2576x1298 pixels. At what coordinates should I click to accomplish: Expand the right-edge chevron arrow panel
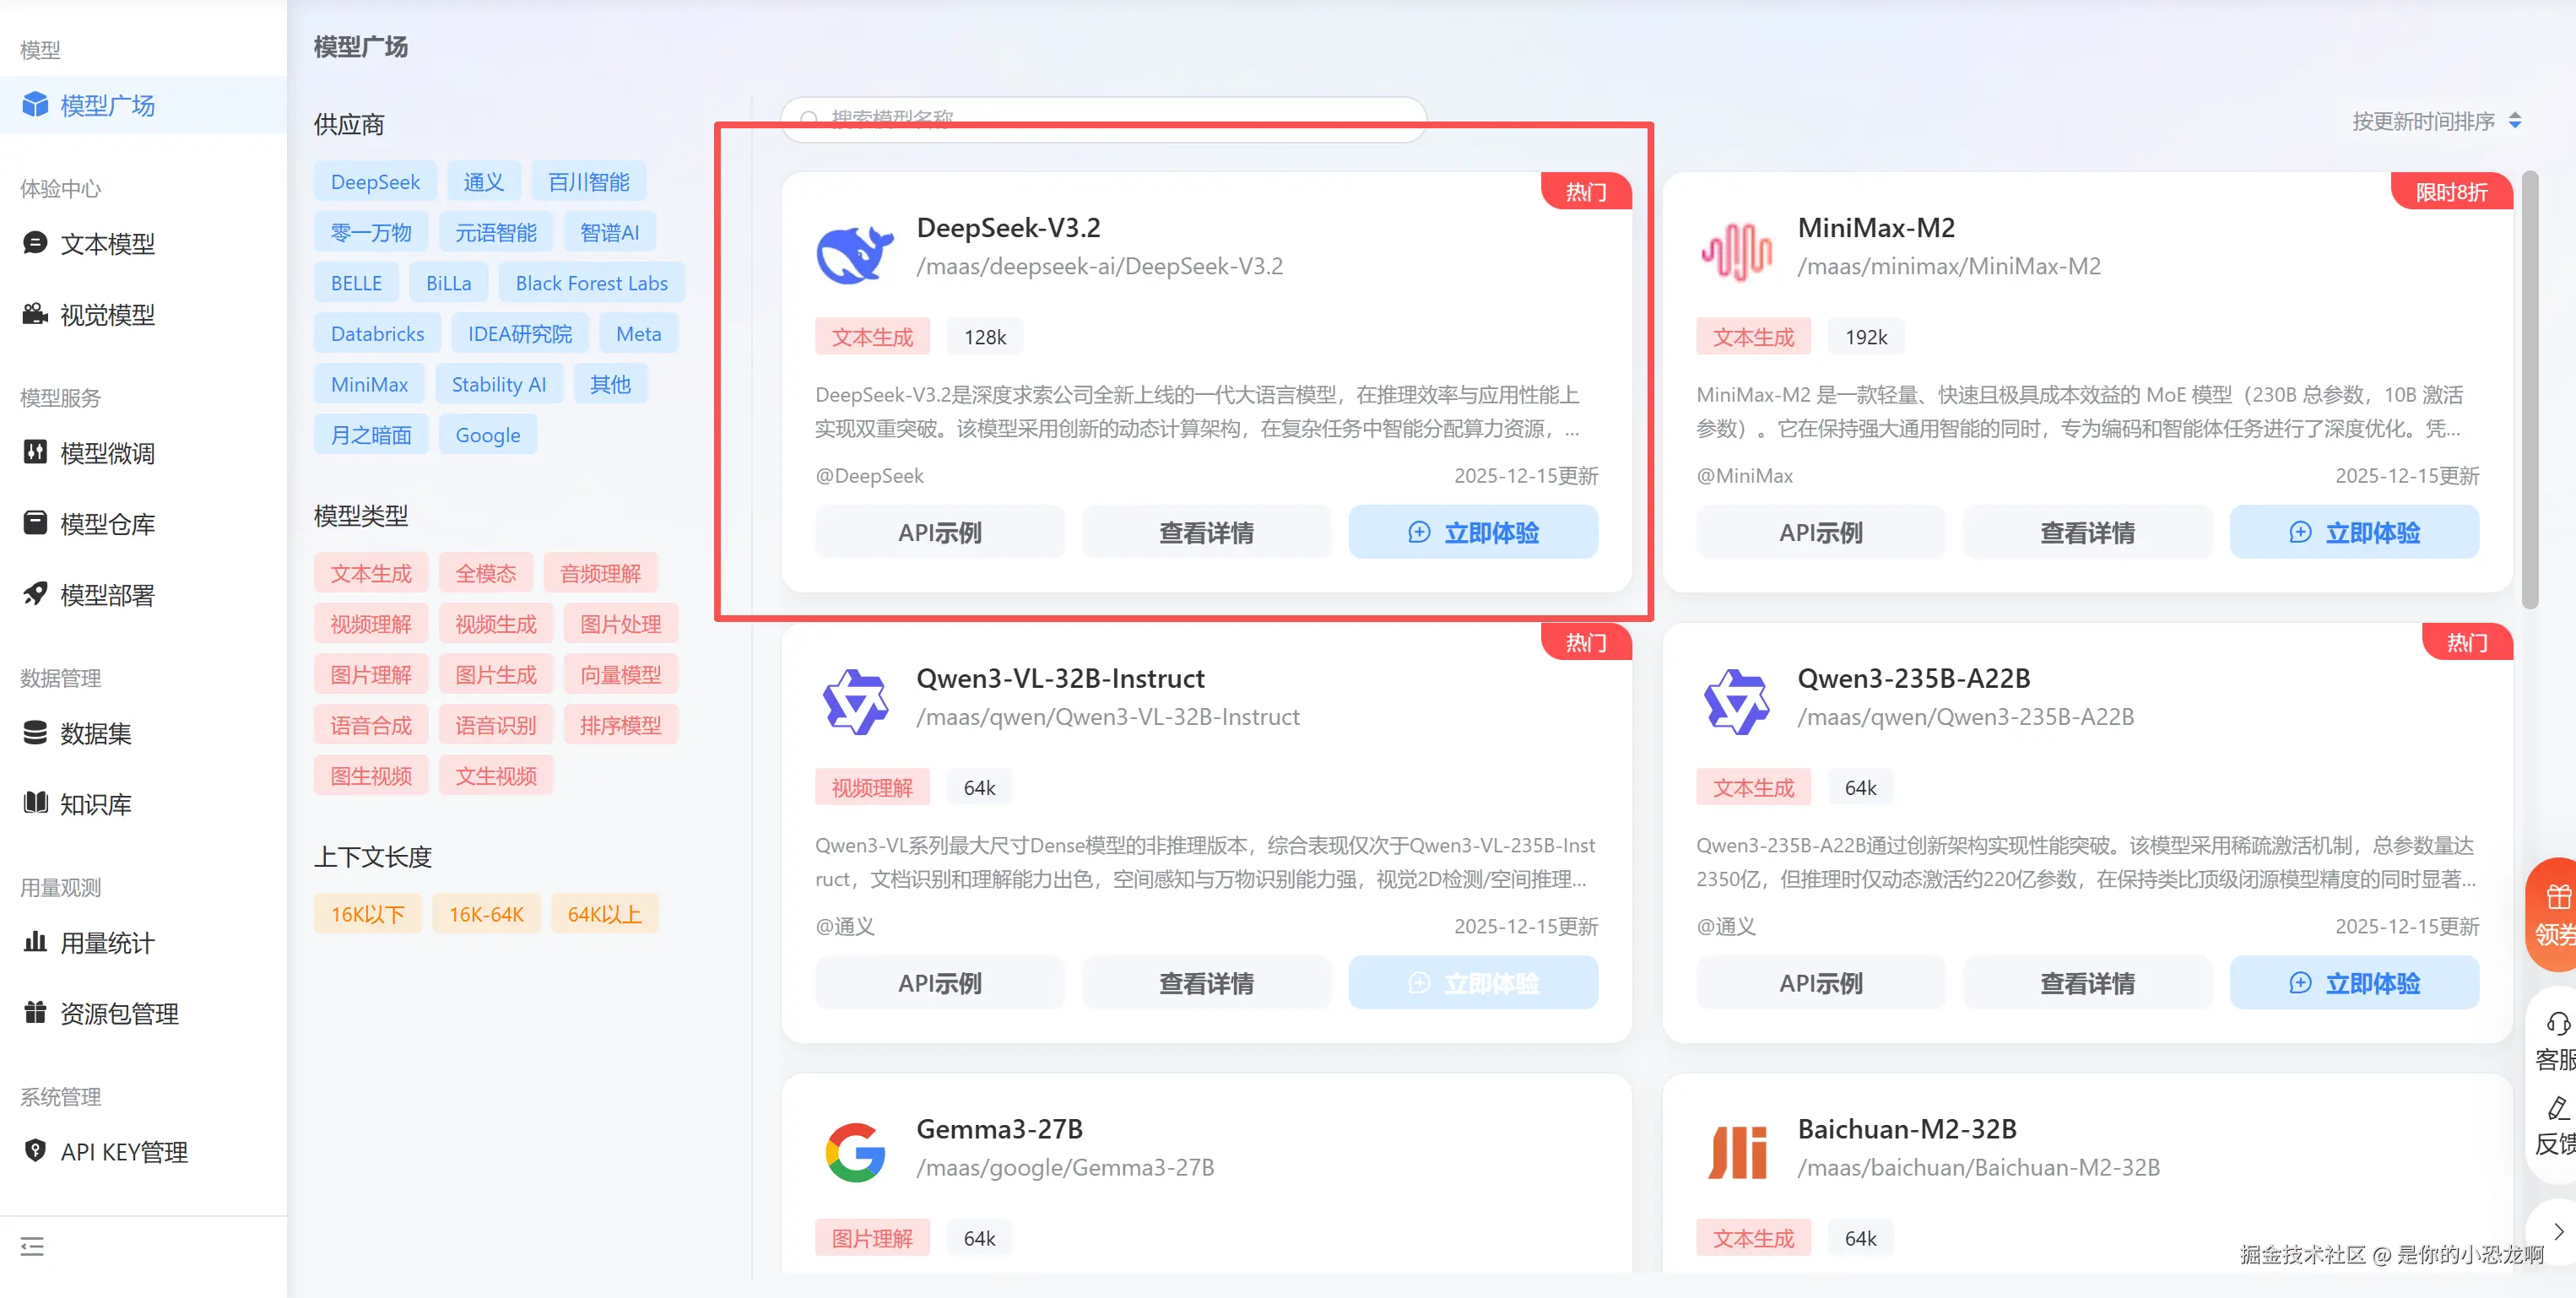pos(2557,1231)
